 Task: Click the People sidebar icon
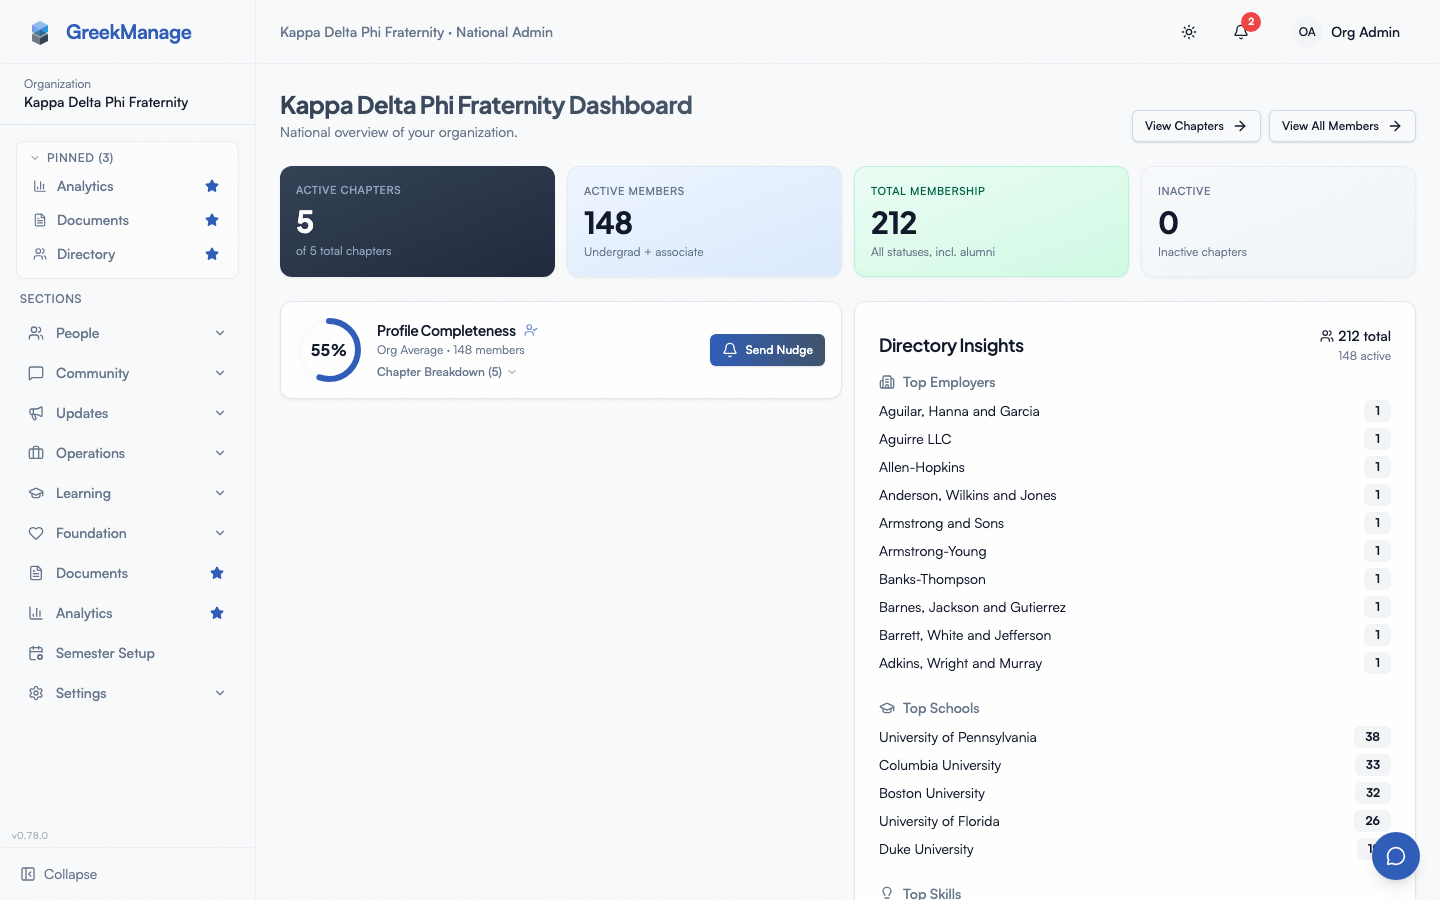(x=36, y=333)
